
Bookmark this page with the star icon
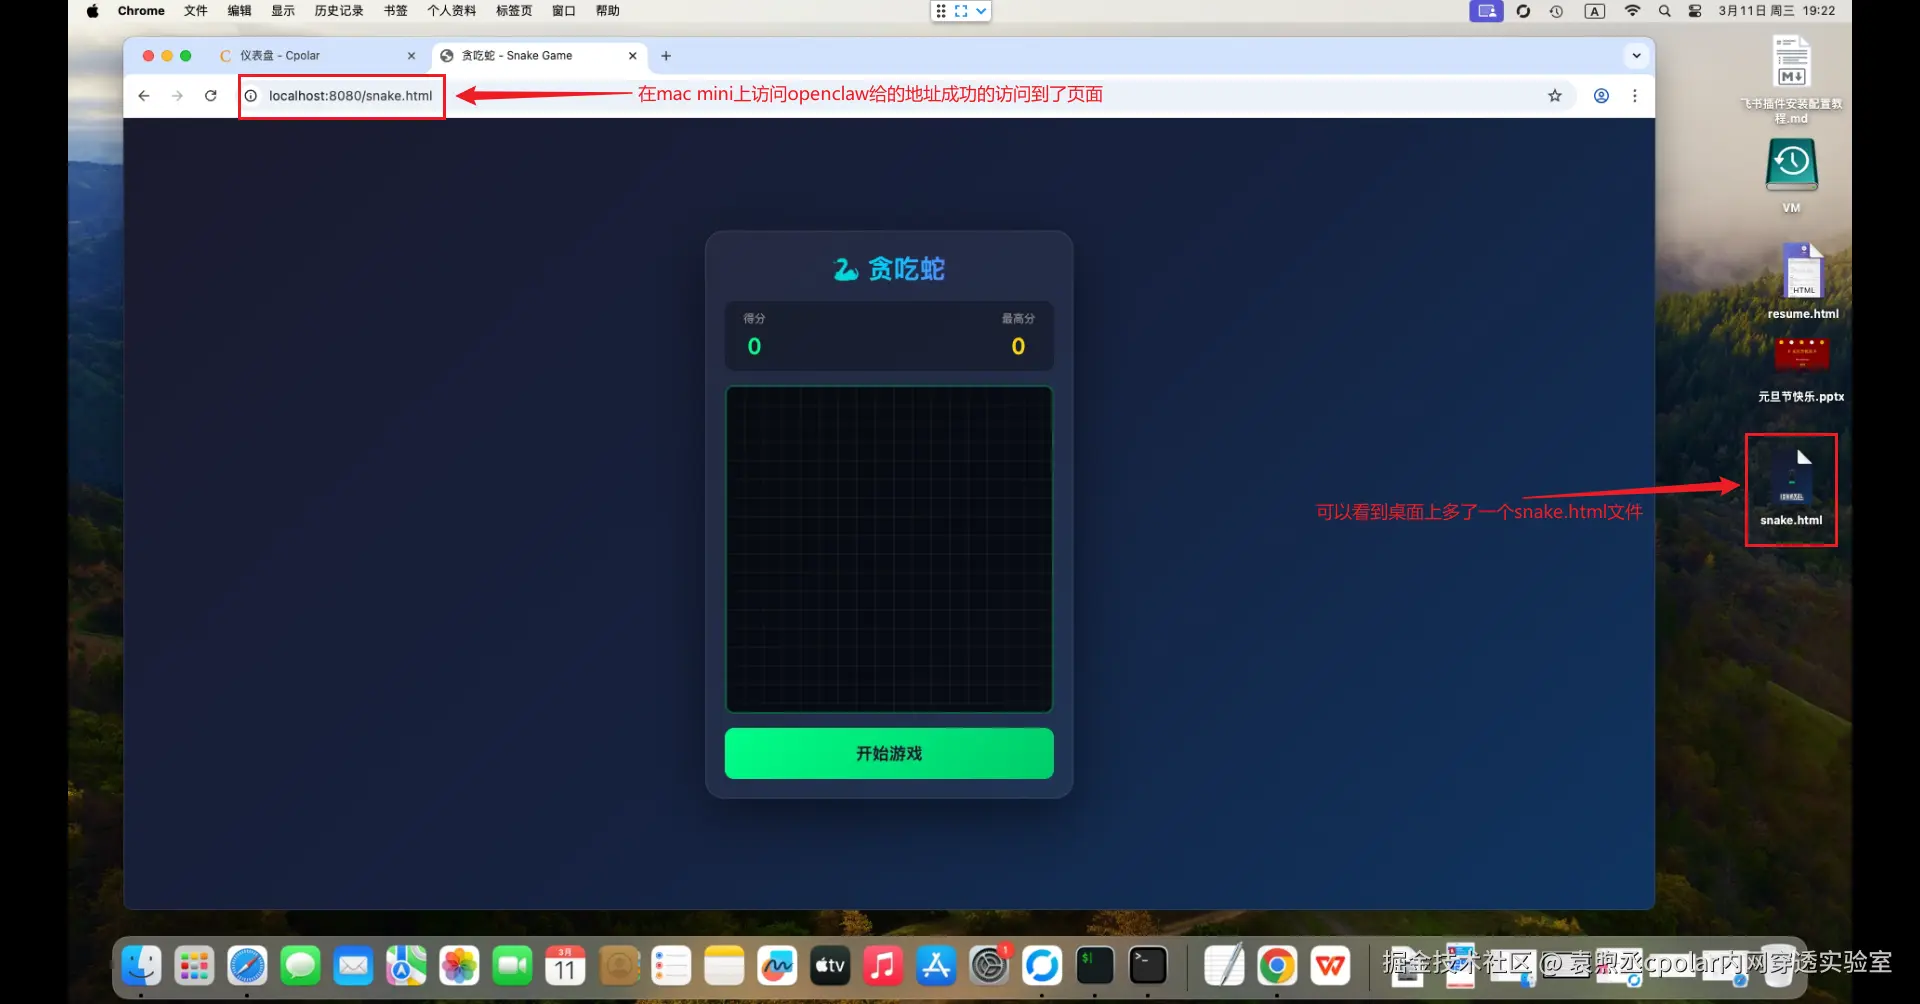[x=1555, y=96]
